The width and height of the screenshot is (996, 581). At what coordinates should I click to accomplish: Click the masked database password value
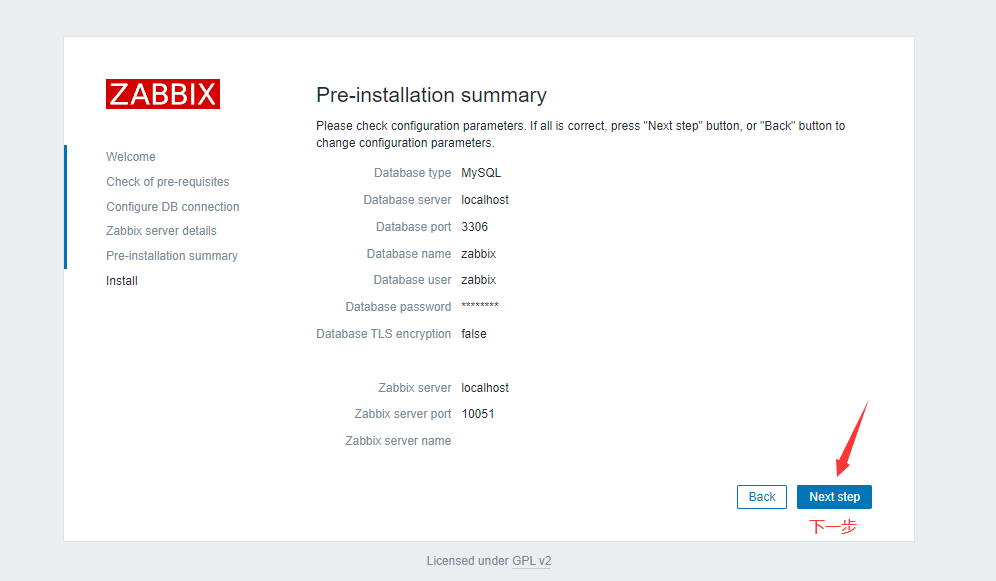click(x=480, y=305)
